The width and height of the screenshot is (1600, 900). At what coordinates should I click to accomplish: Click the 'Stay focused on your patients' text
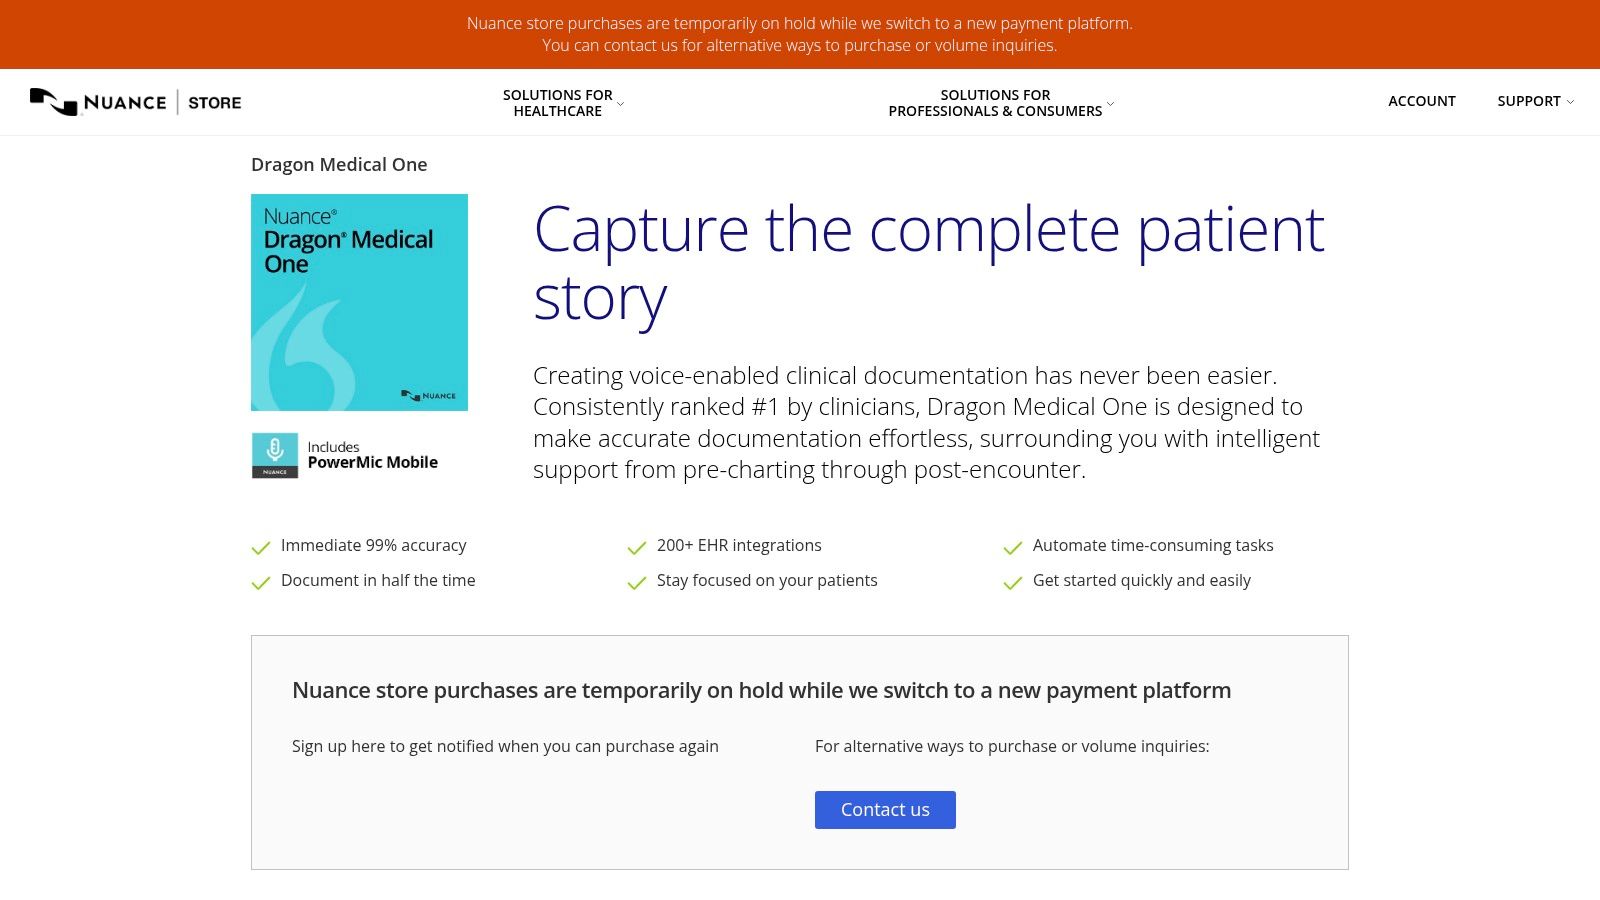pyautogui.click(x=767, y=580)
